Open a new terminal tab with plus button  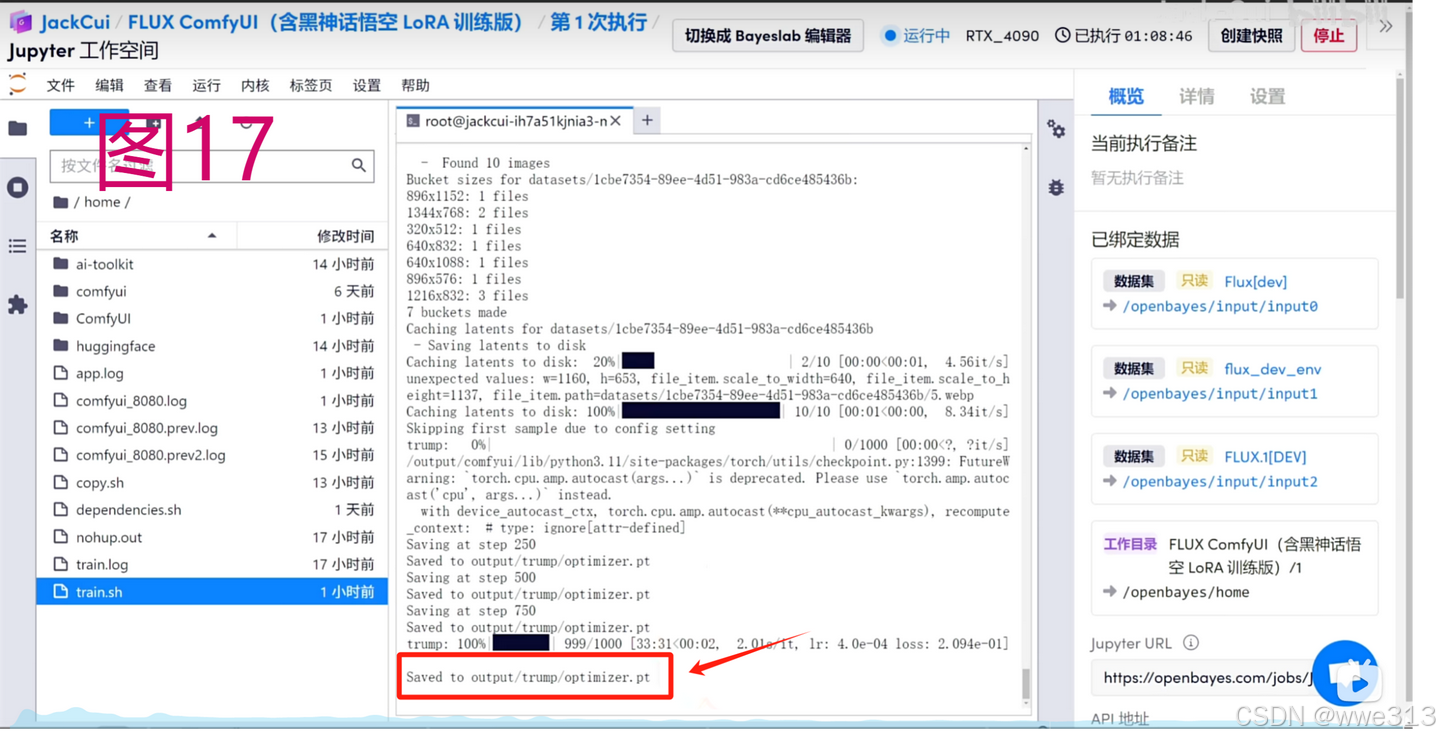click(646, 120)
